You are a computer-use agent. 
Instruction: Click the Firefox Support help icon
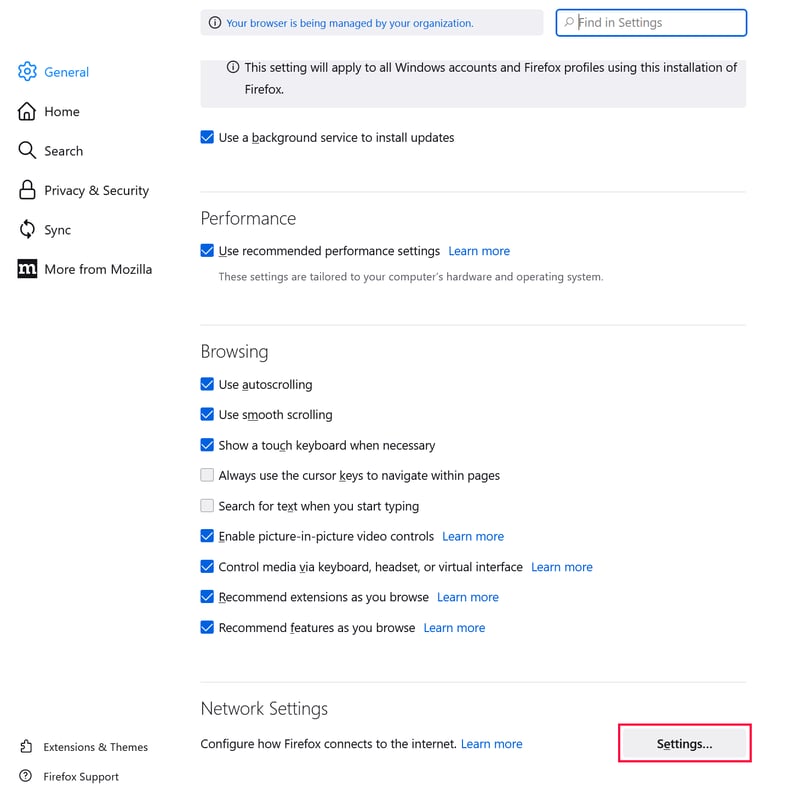(26, 777)
